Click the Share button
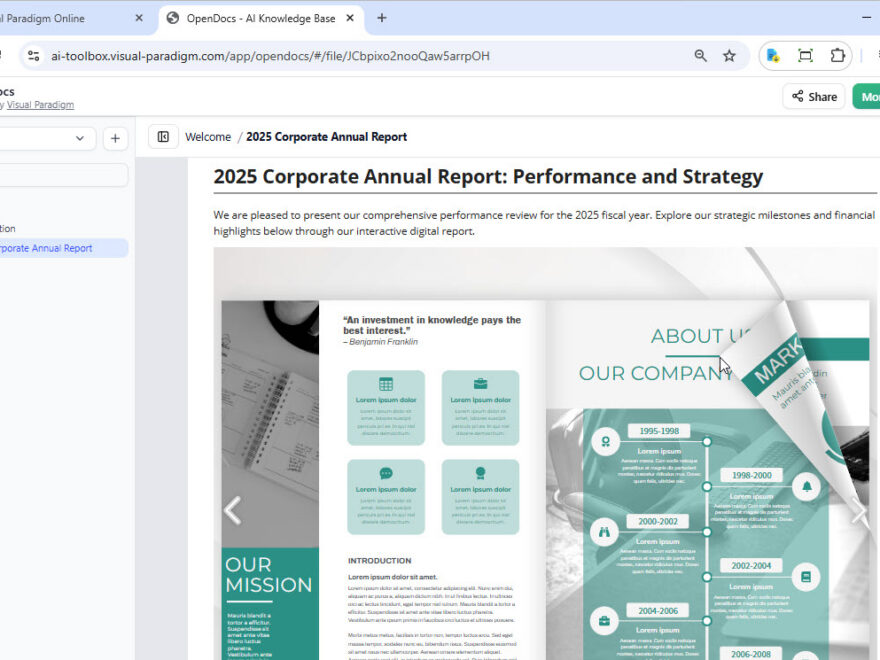The height and width of the screenshot is (660, 880). tap(814, 97)
